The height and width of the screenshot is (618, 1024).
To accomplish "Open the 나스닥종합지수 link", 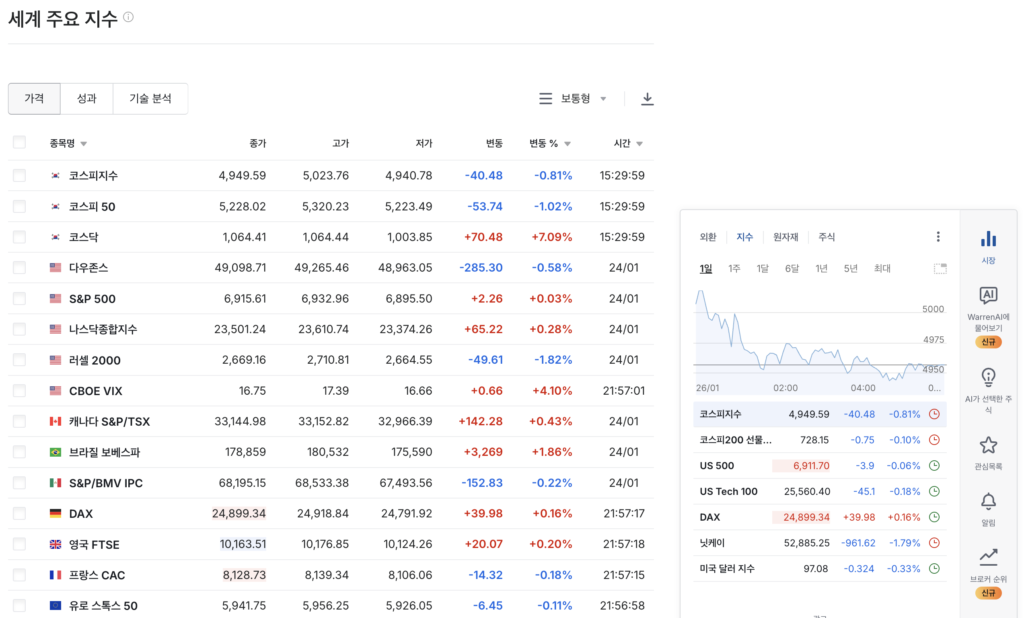I will 103,329.
